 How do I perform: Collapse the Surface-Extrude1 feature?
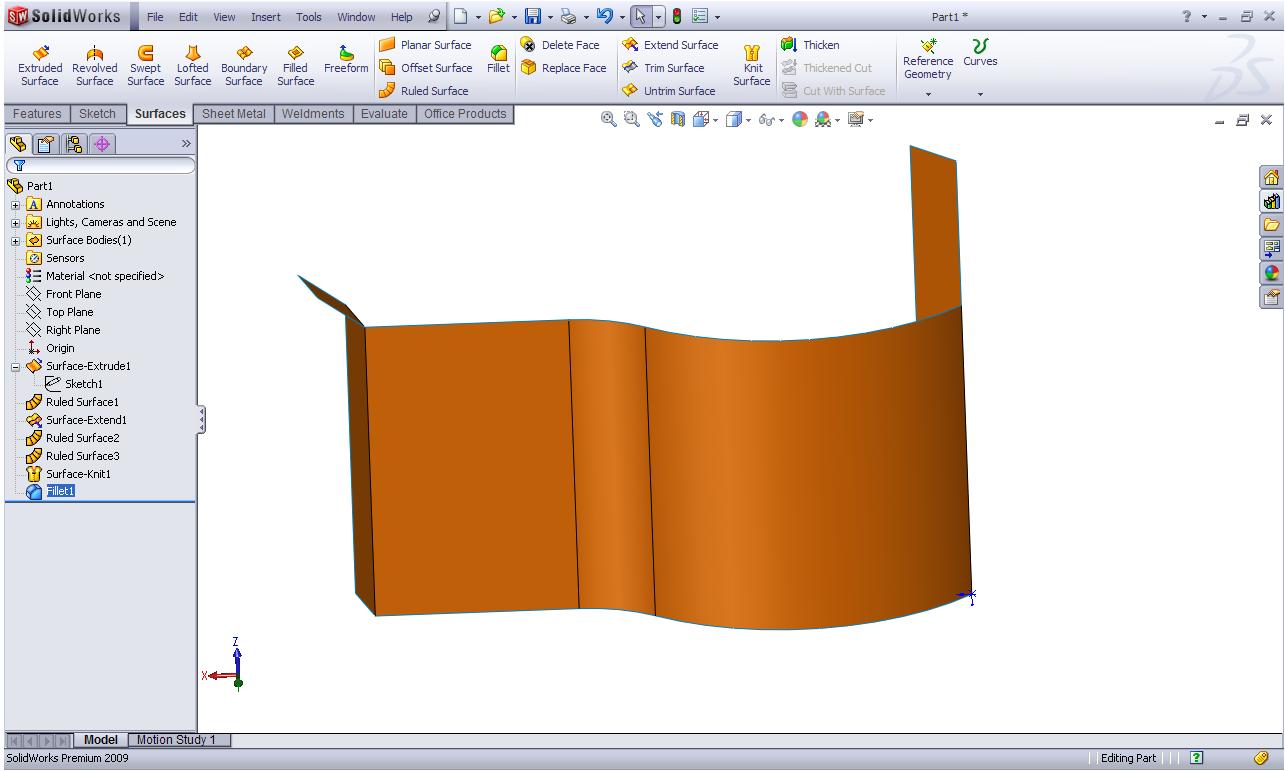coord(16,367)
